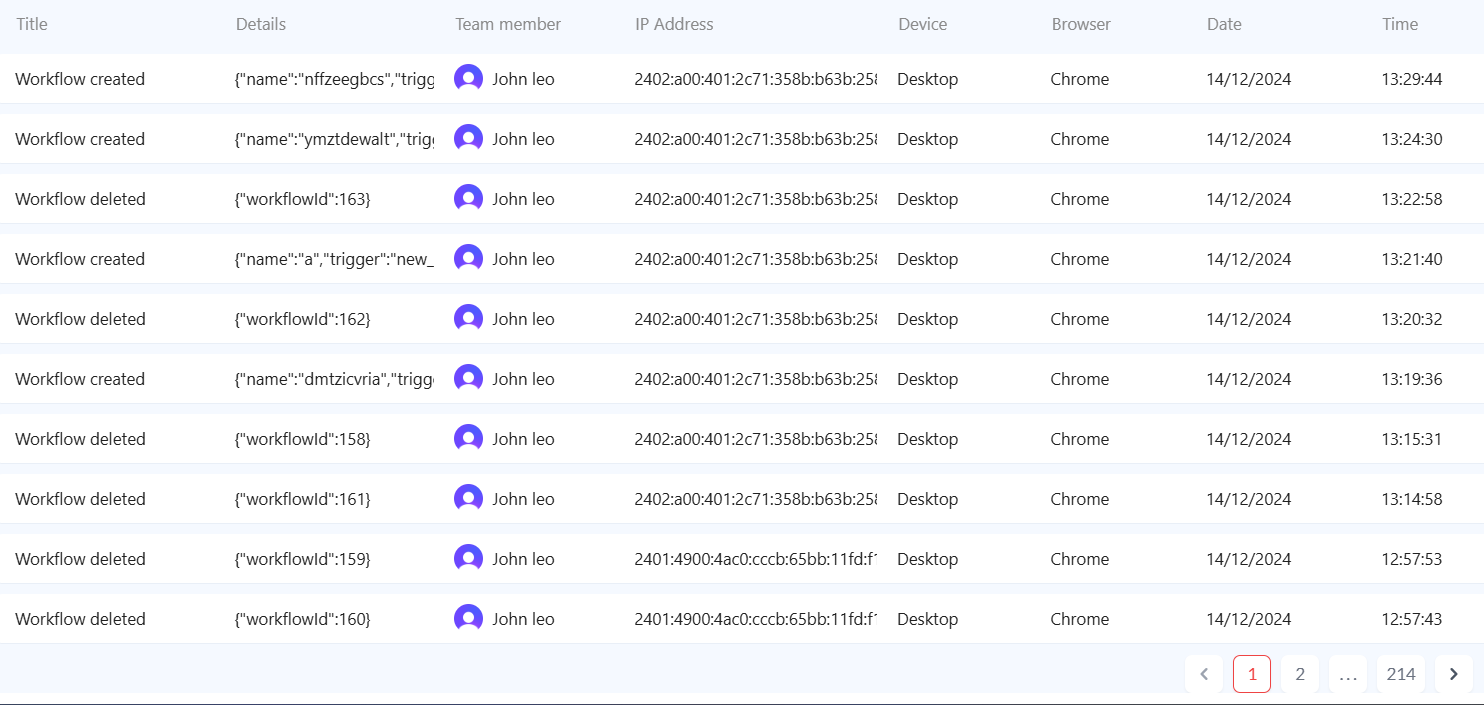Viewport: 1484px width, 705px height.
Task: Click time value 13:21:40
Action: [x=1412, y=259]
